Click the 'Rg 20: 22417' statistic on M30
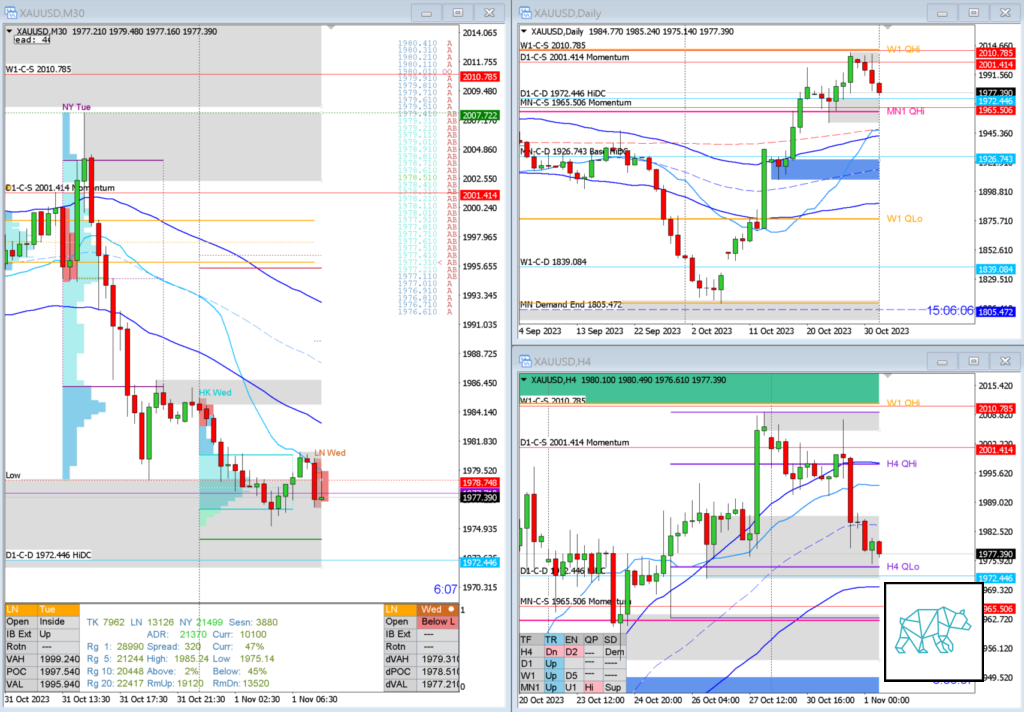The image size is (1024, 712). (116, 684)
